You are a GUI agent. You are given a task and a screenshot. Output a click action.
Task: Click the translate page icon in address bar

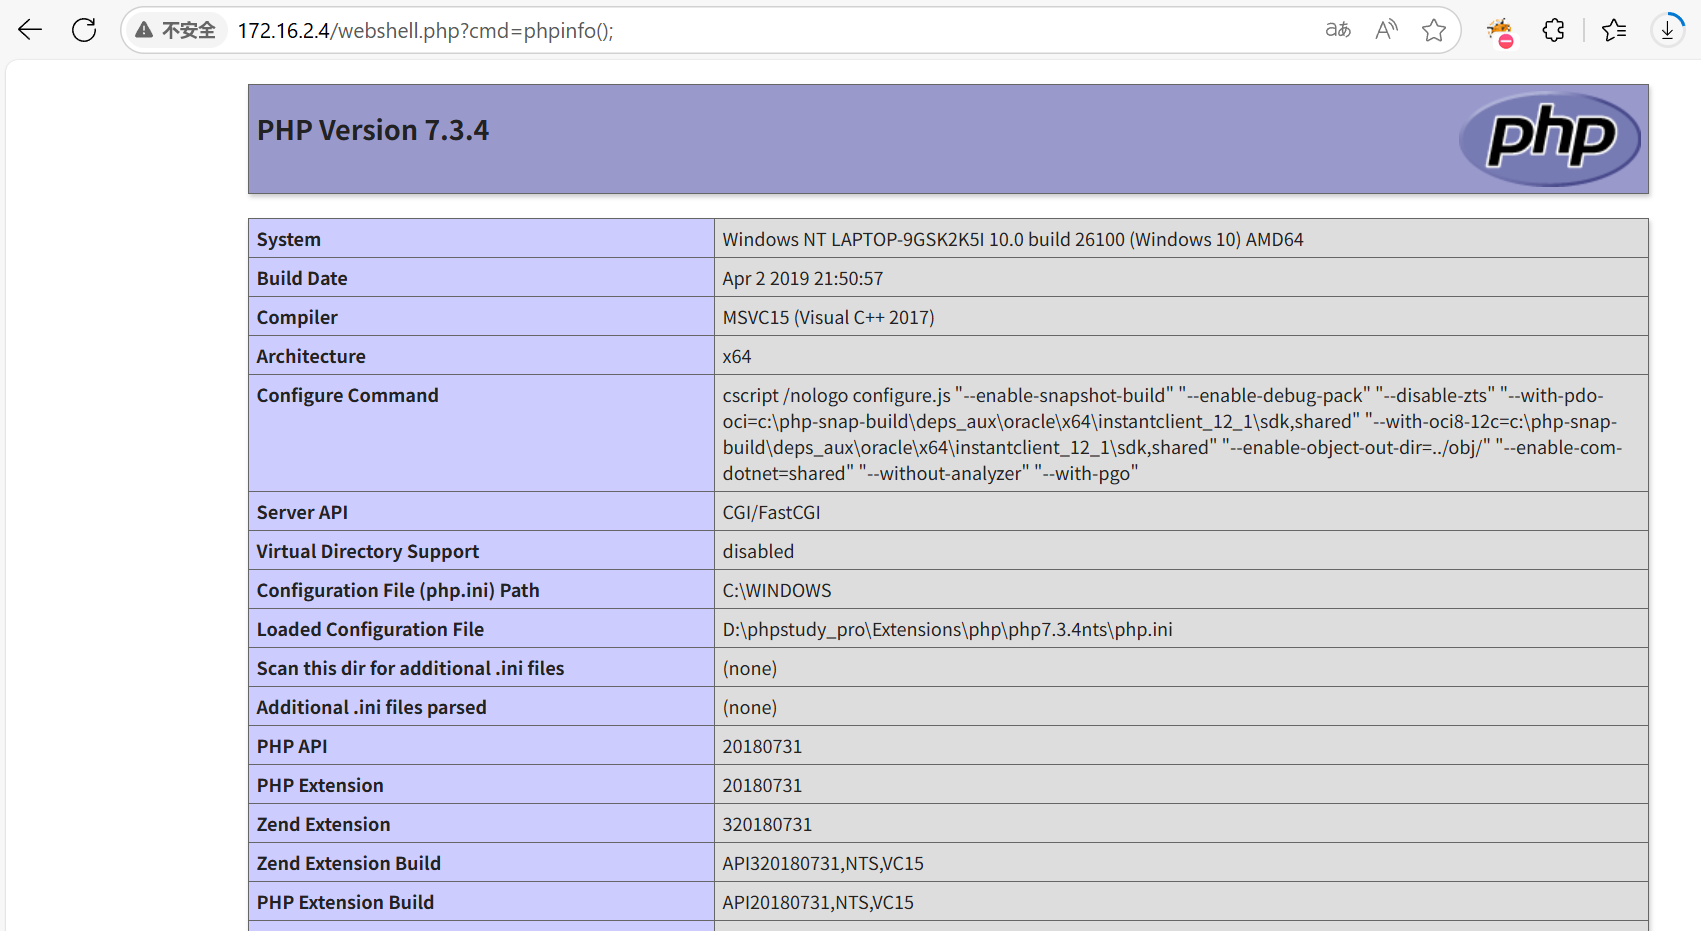coord(1338,30)
